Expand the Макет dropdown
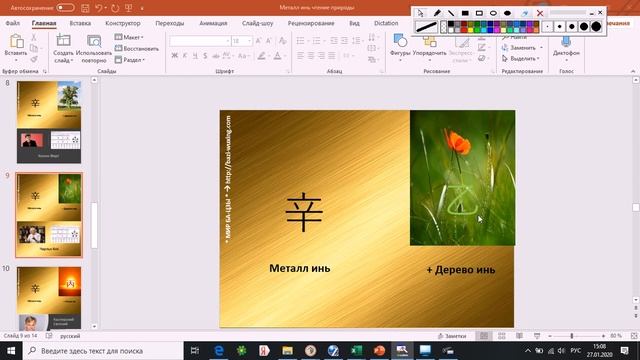The width and height of the screenshot is (640, 360). point(129,37)
